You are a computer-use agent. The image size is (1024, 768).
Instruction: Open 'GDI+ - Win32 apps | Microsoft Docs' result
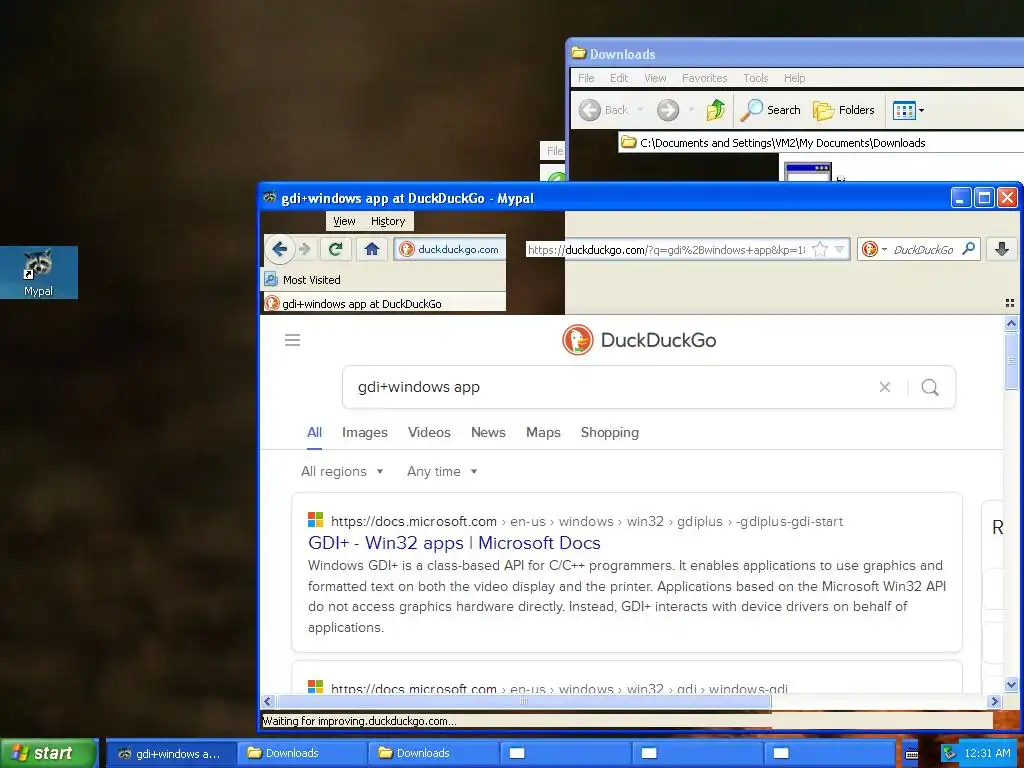(454, 543)
